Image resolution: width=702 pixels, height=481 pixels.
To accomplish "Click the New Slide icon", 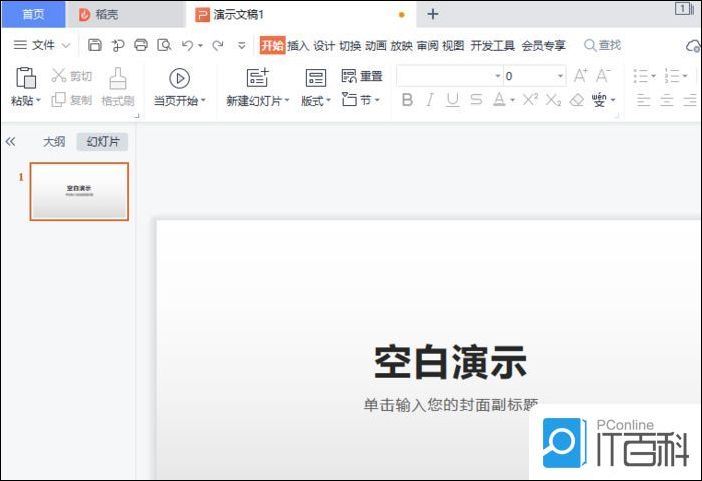I will pos(258,77).
